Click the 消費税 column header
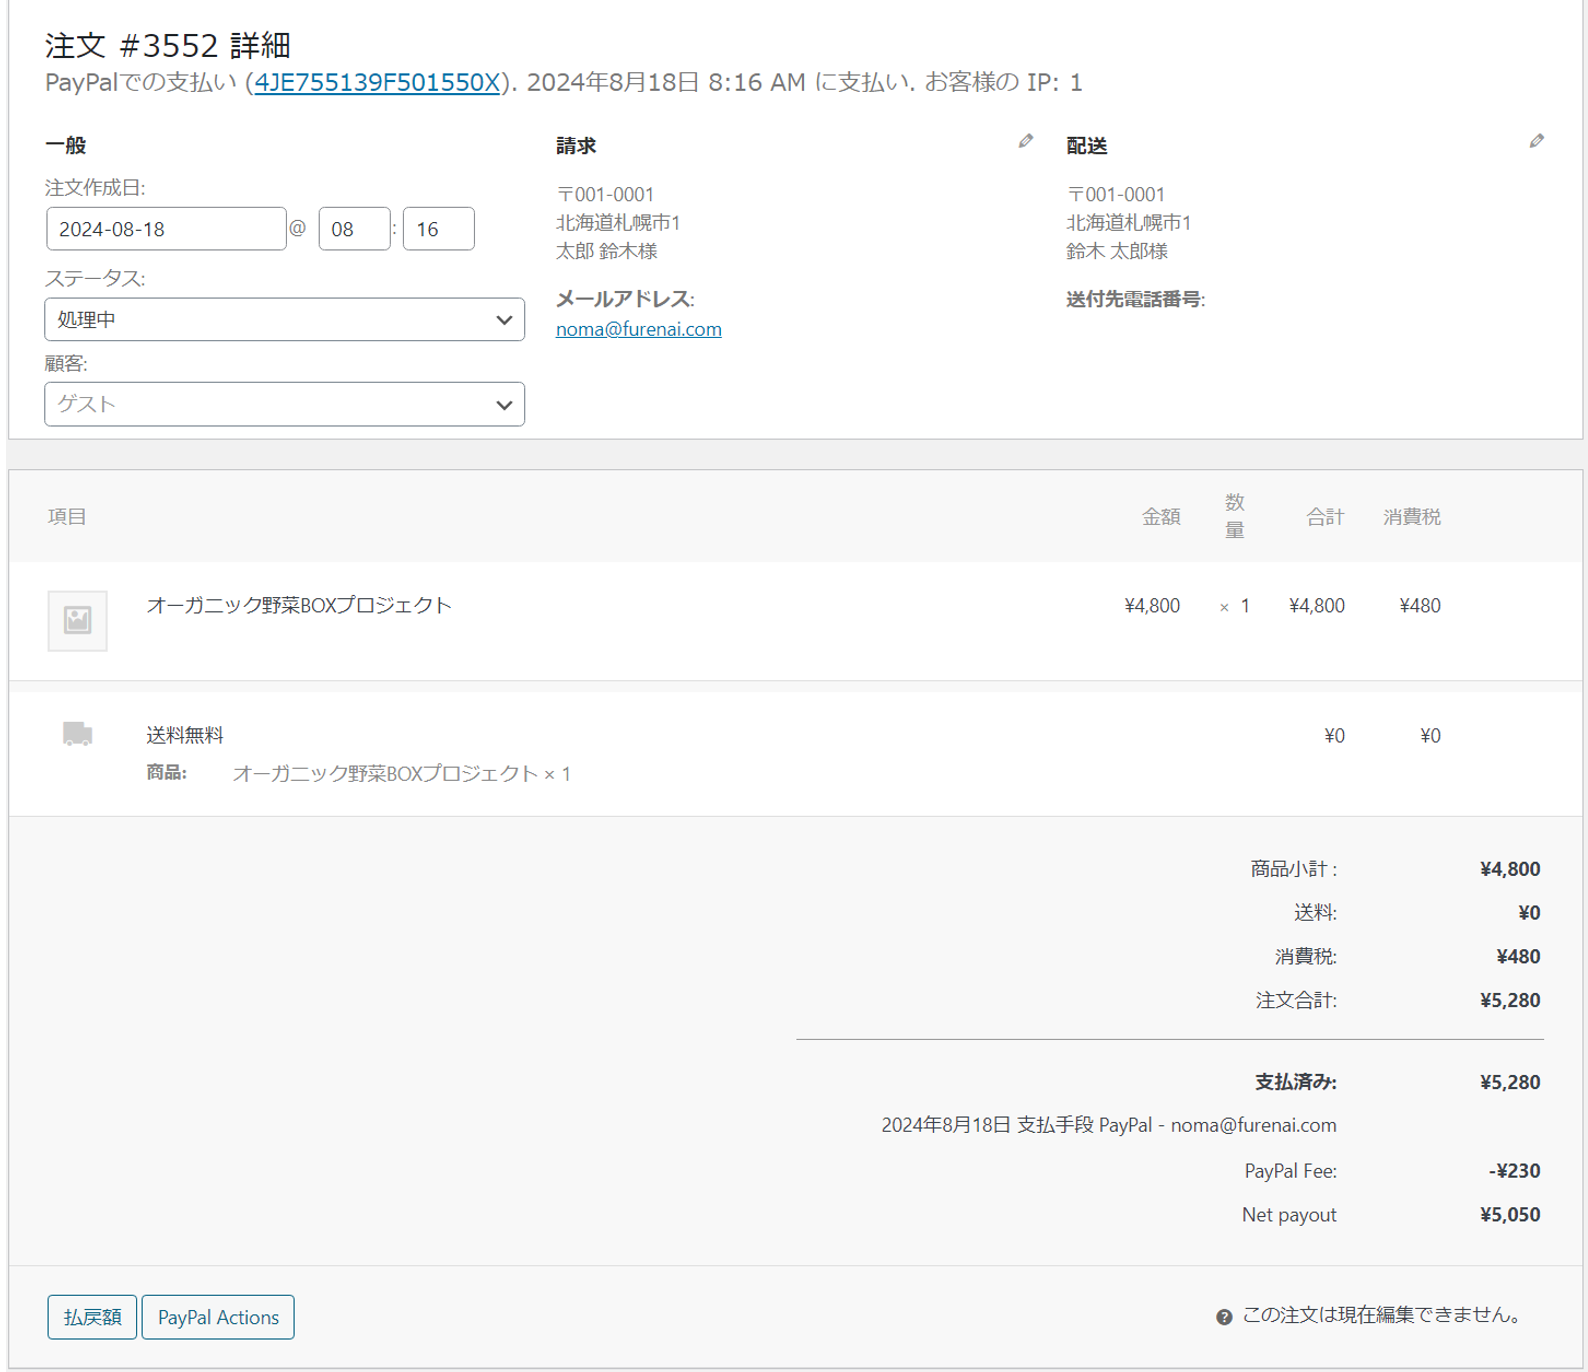Screen dimensions: 1588x1372 1411,516
